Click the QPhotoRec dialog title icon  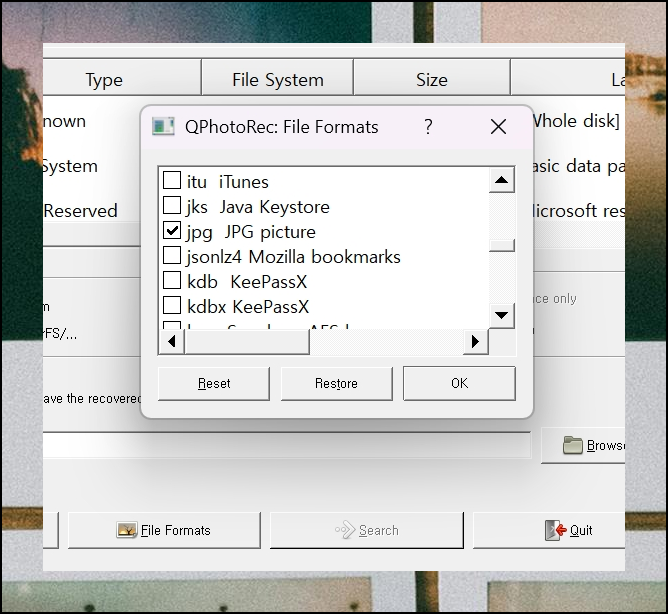[163, 127]
